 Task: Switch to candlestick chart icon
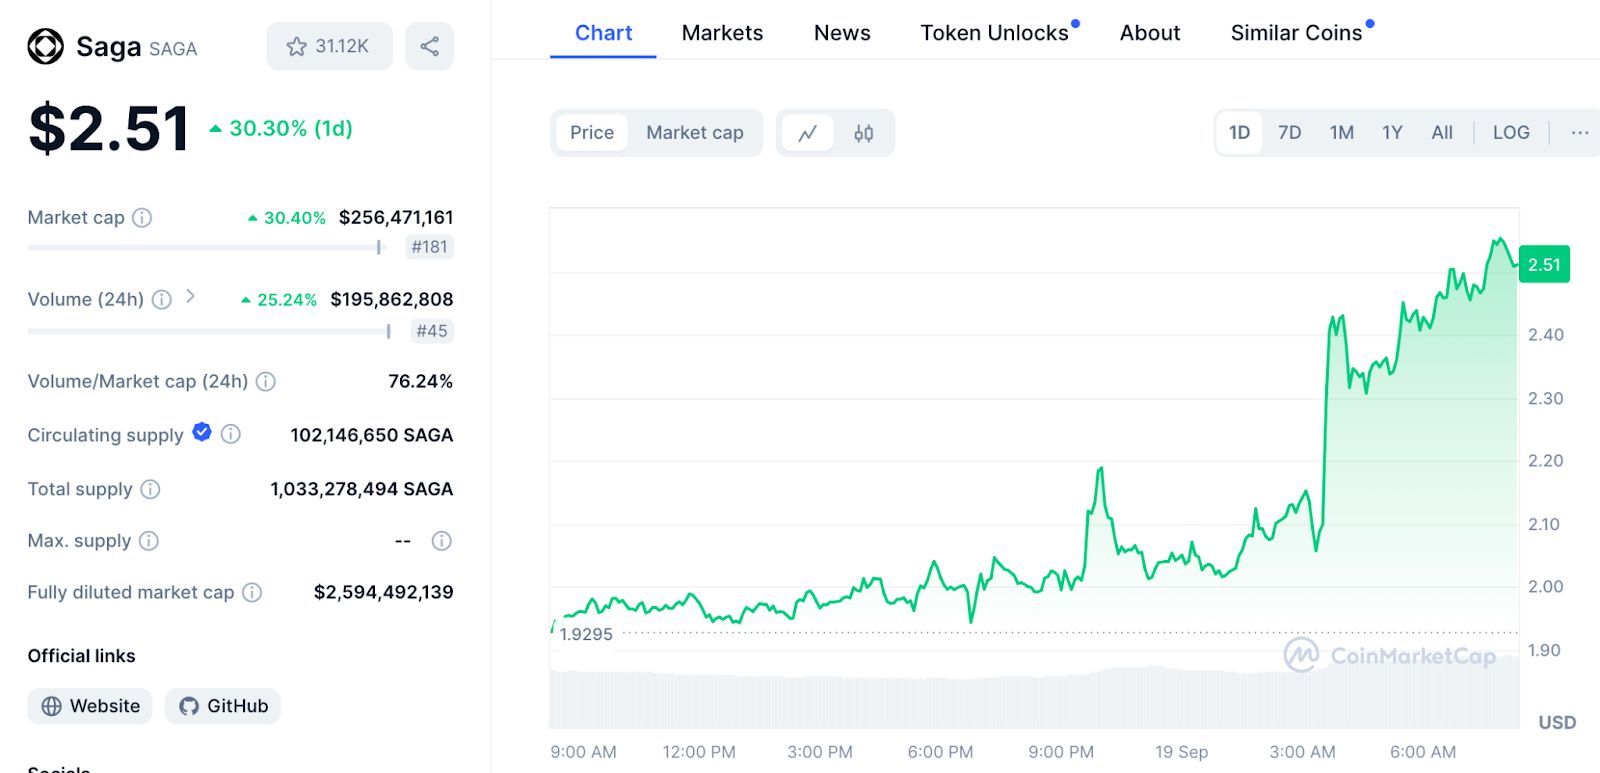point(864,133)
